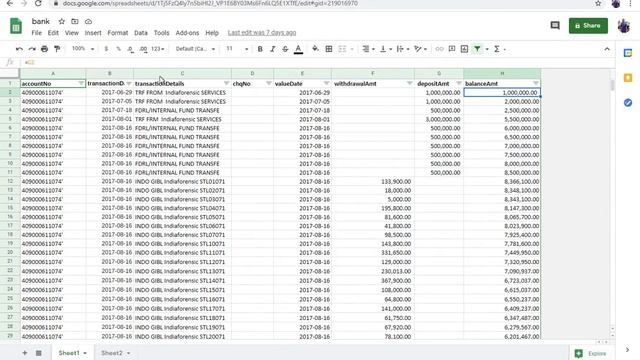Open the Format menu
Viewport: 640px width, 360px height.
[x=118, y=33]
